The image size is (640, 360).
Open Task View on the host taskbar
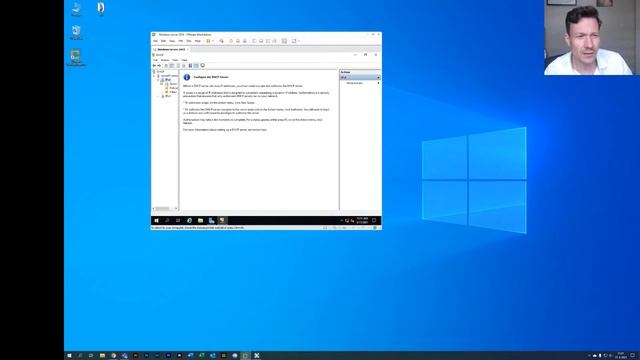point(91,356)
